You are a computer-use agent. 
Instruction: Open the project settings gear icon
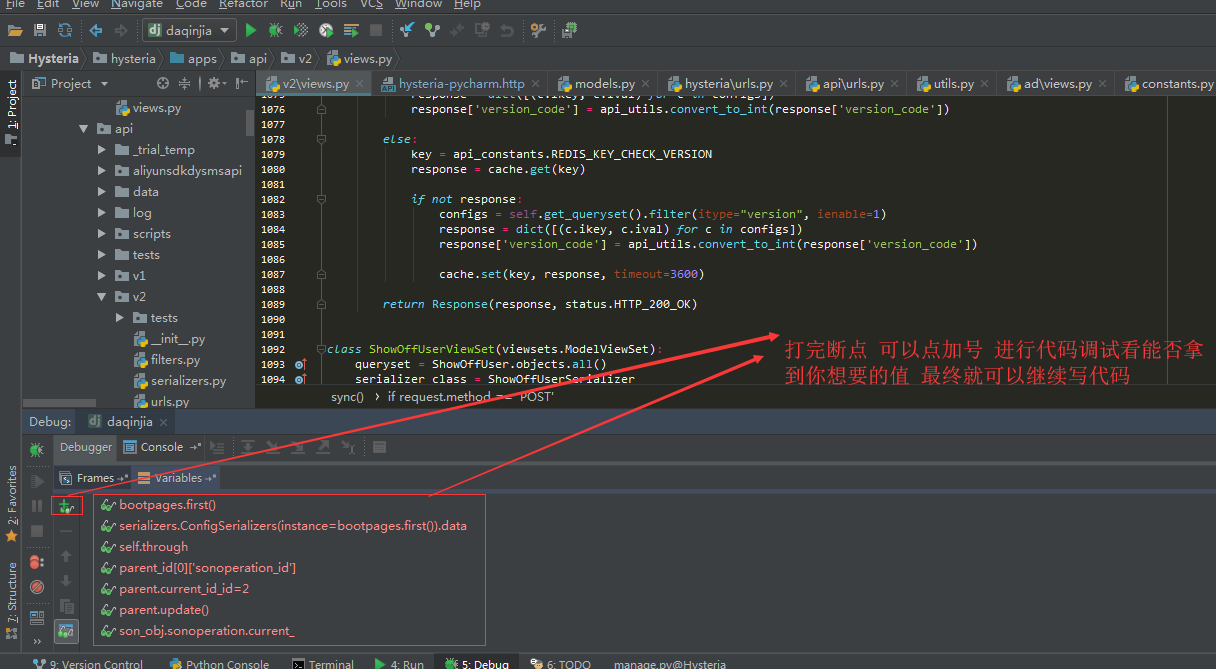(214, 84)
